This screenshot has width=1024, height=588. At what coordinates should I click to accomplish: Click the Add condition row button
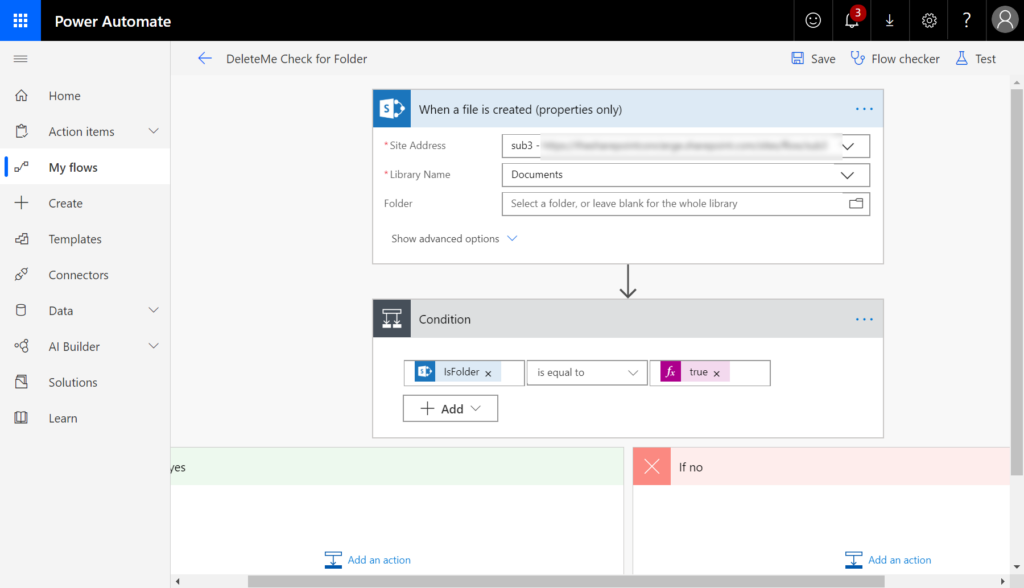point(450,408)
